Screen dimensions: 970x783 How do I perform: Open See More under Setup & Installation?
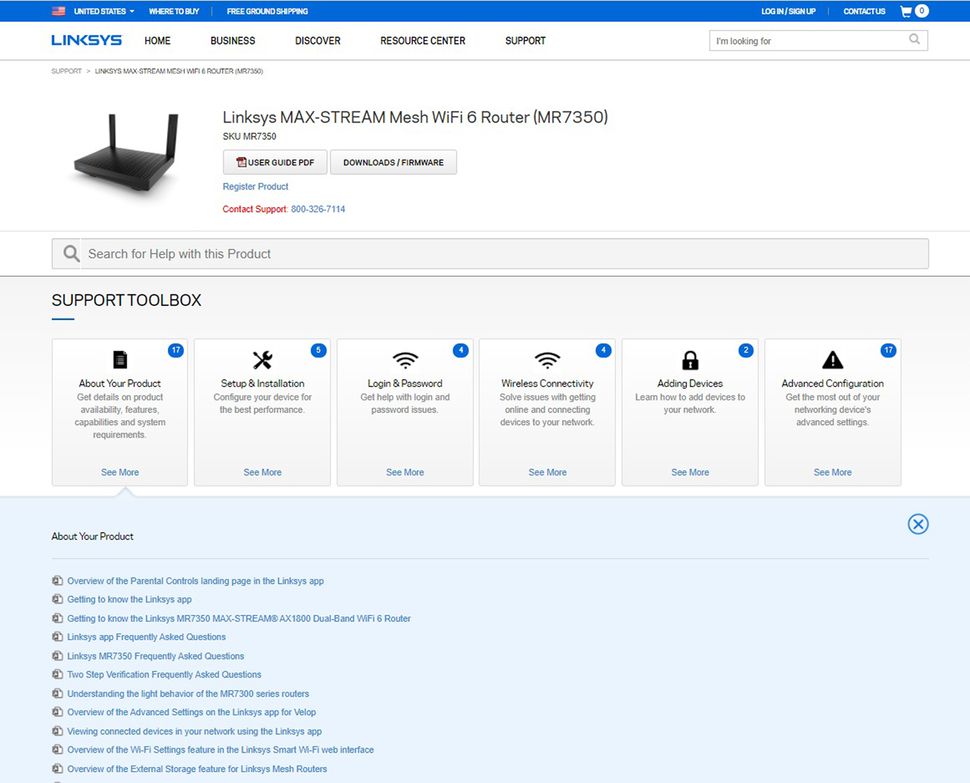[x=262, y=472]
